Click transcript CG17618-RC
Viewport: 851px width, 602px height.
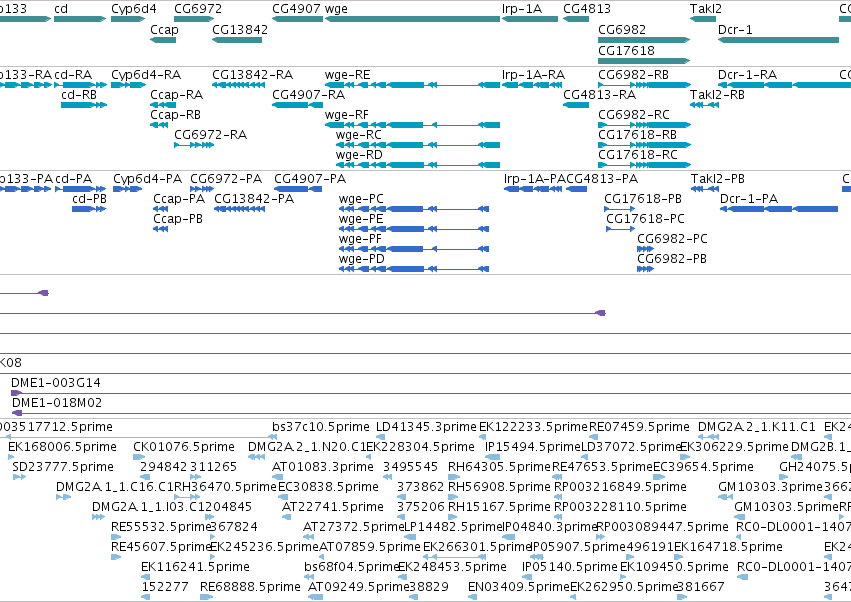[644, 166]
